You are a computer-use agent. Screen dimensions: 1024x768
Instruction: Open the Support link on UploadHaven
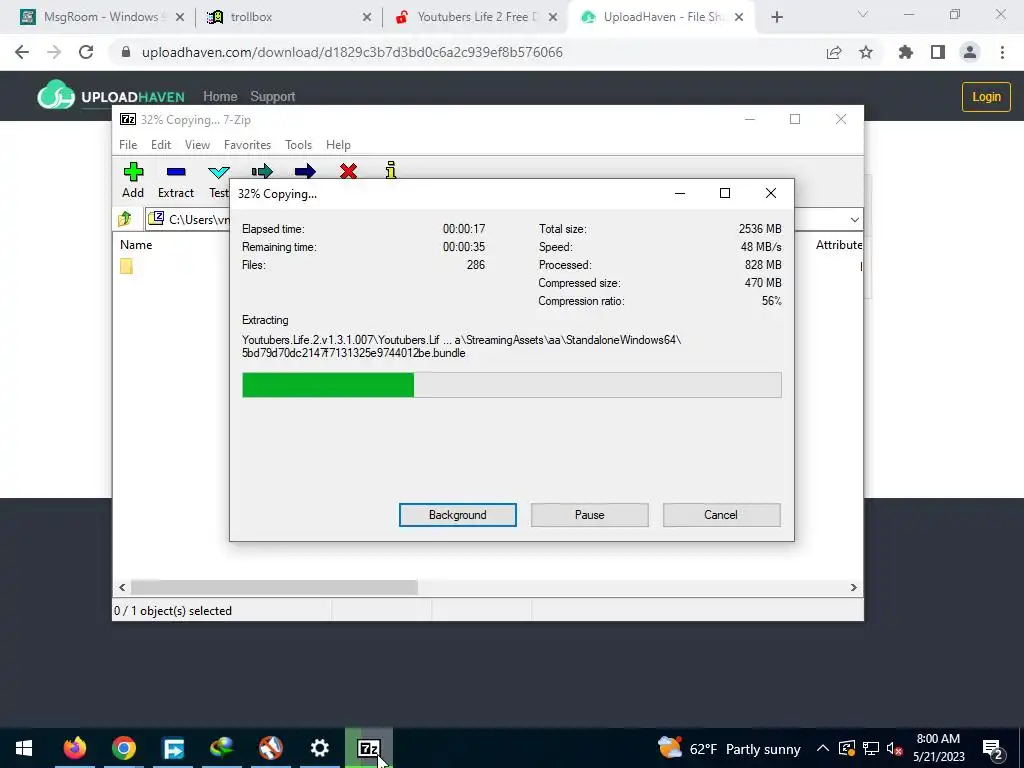pyautogui.click(x=272, y=97)
